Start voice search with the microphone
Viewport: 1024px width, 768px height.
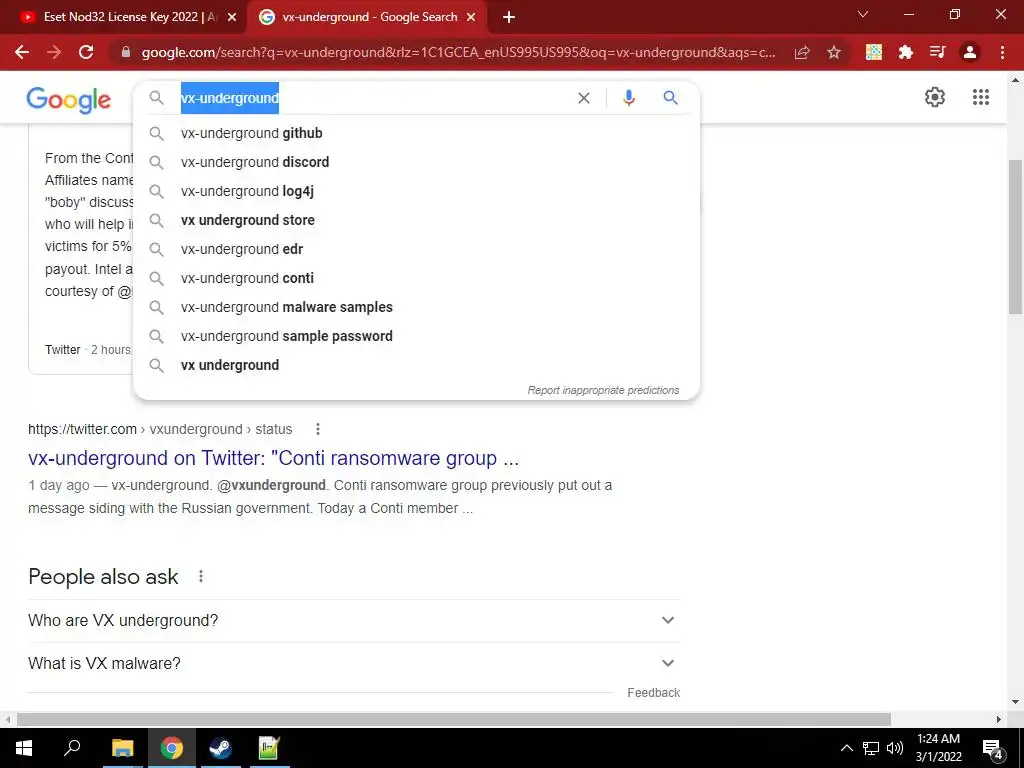click(629, 98)
